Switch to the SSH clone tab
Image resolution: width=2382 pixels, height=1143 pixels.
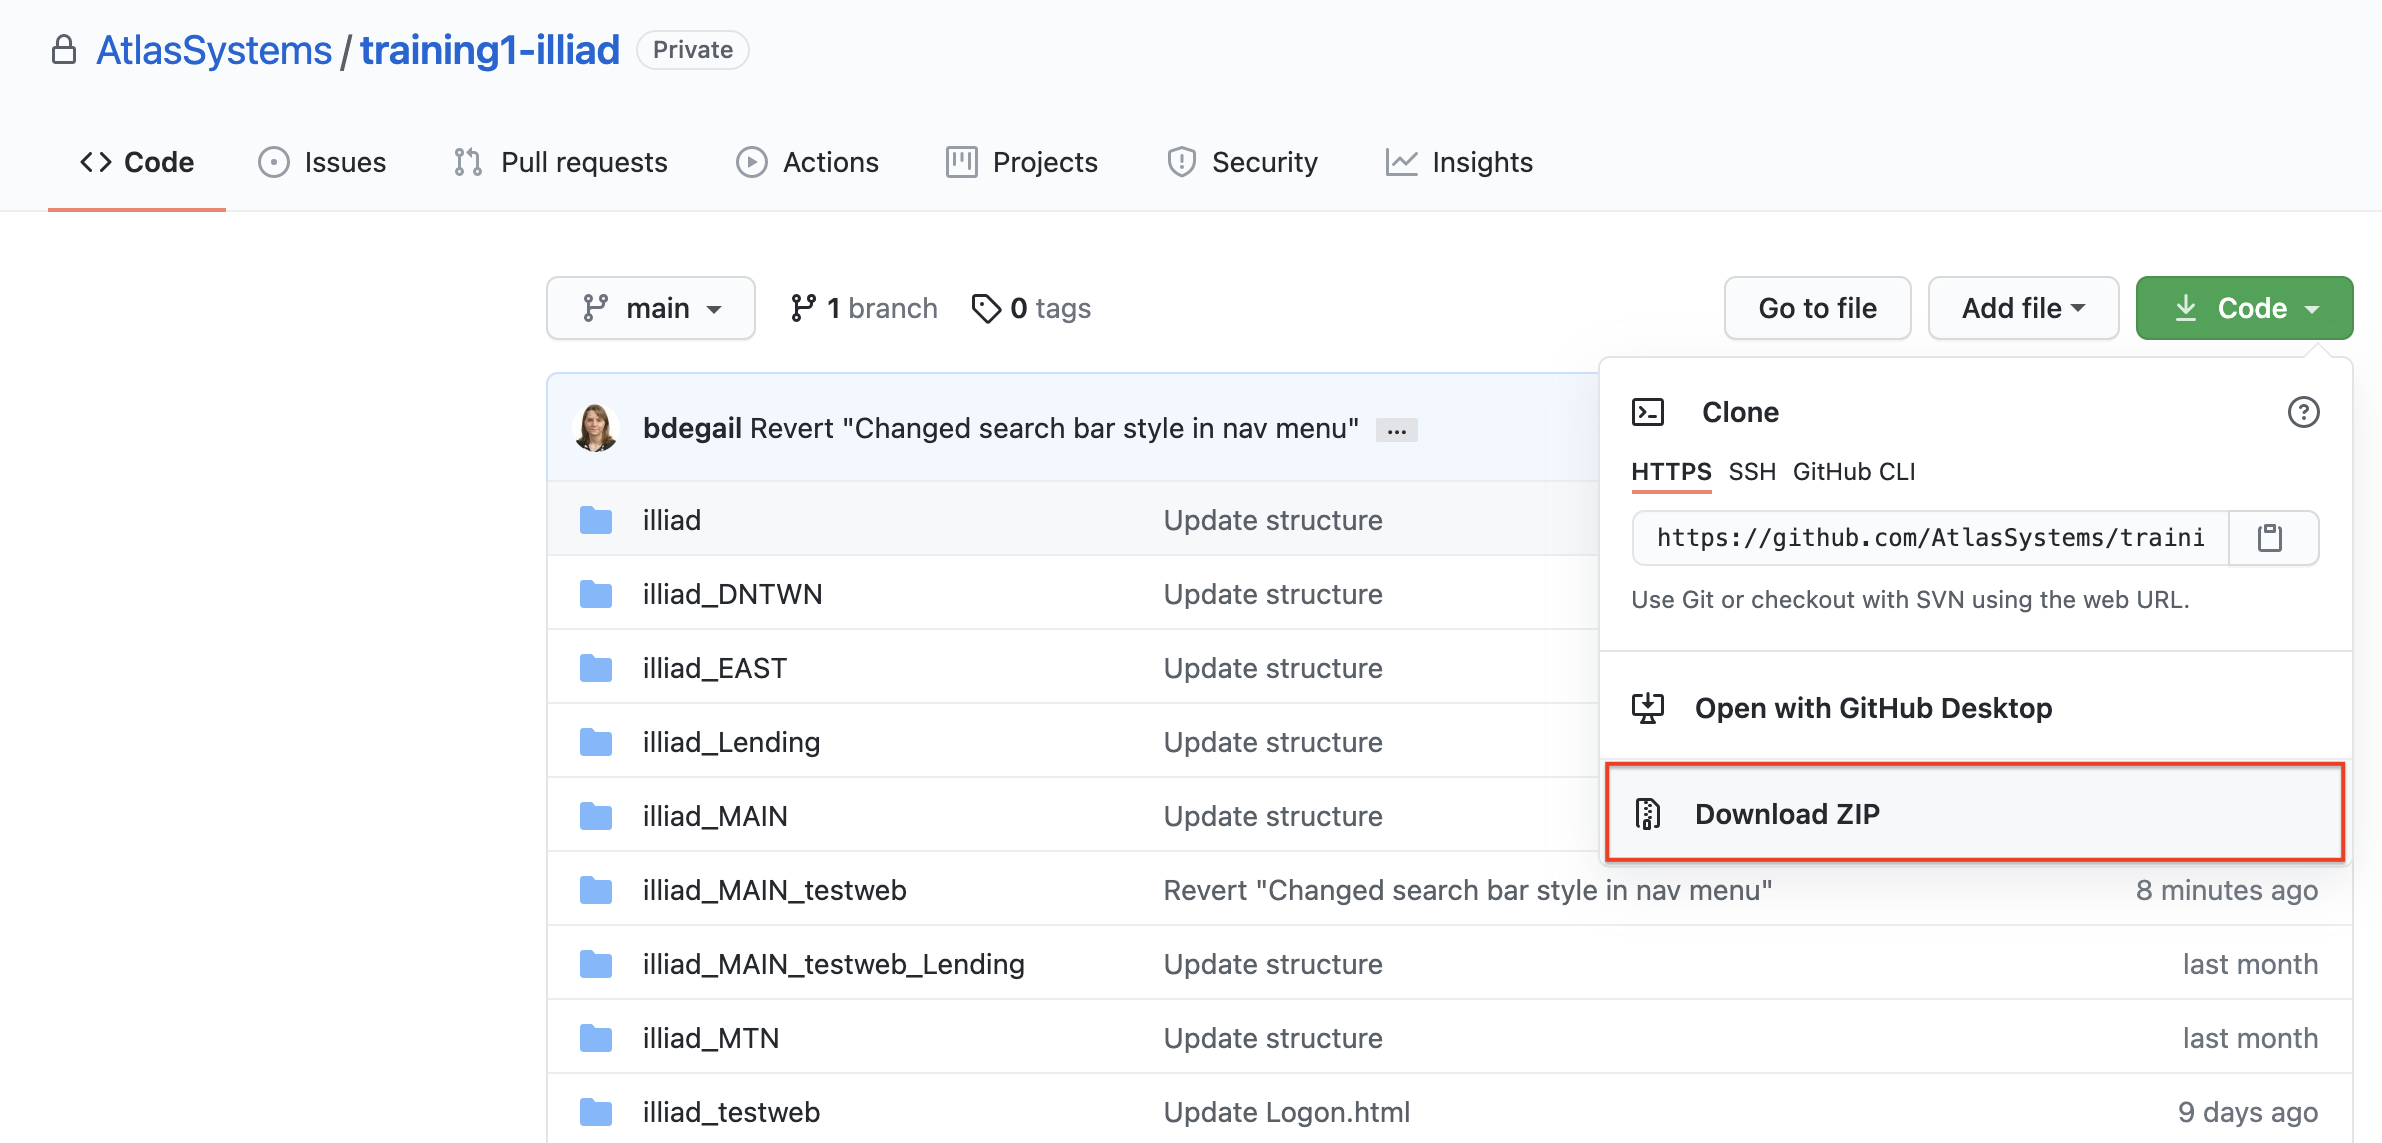[1752, 471]
